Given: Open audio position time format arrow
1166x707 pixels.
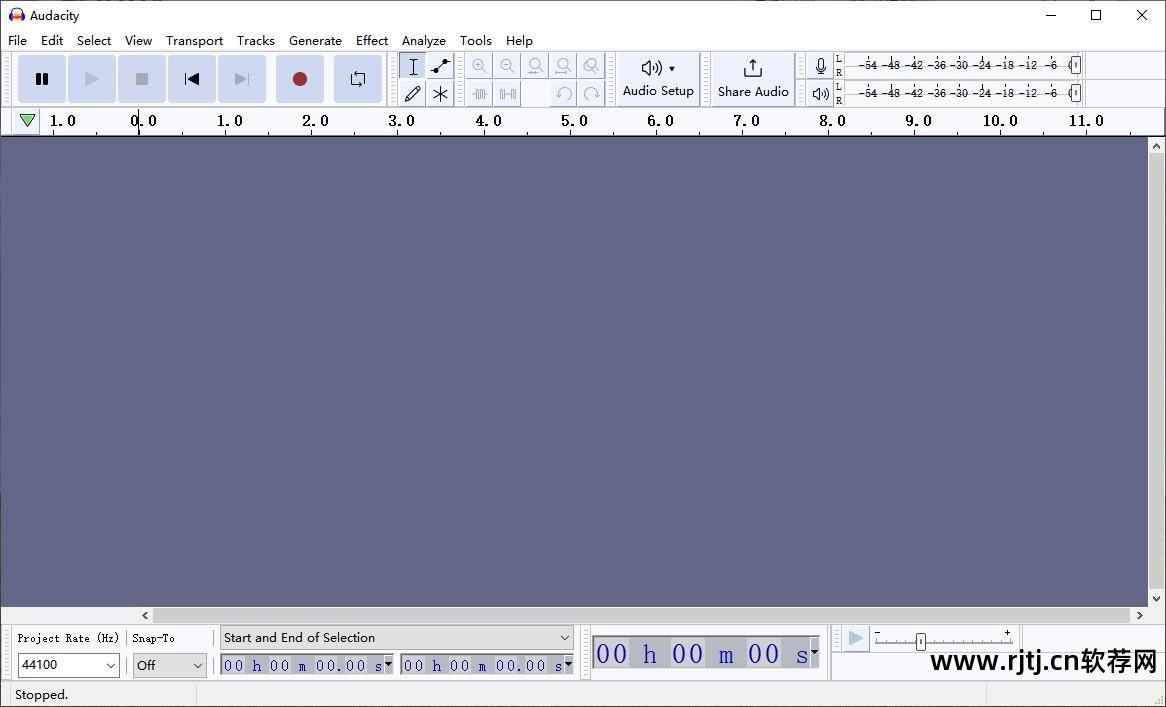Looking at the screenshot, I should coord(814,652).
